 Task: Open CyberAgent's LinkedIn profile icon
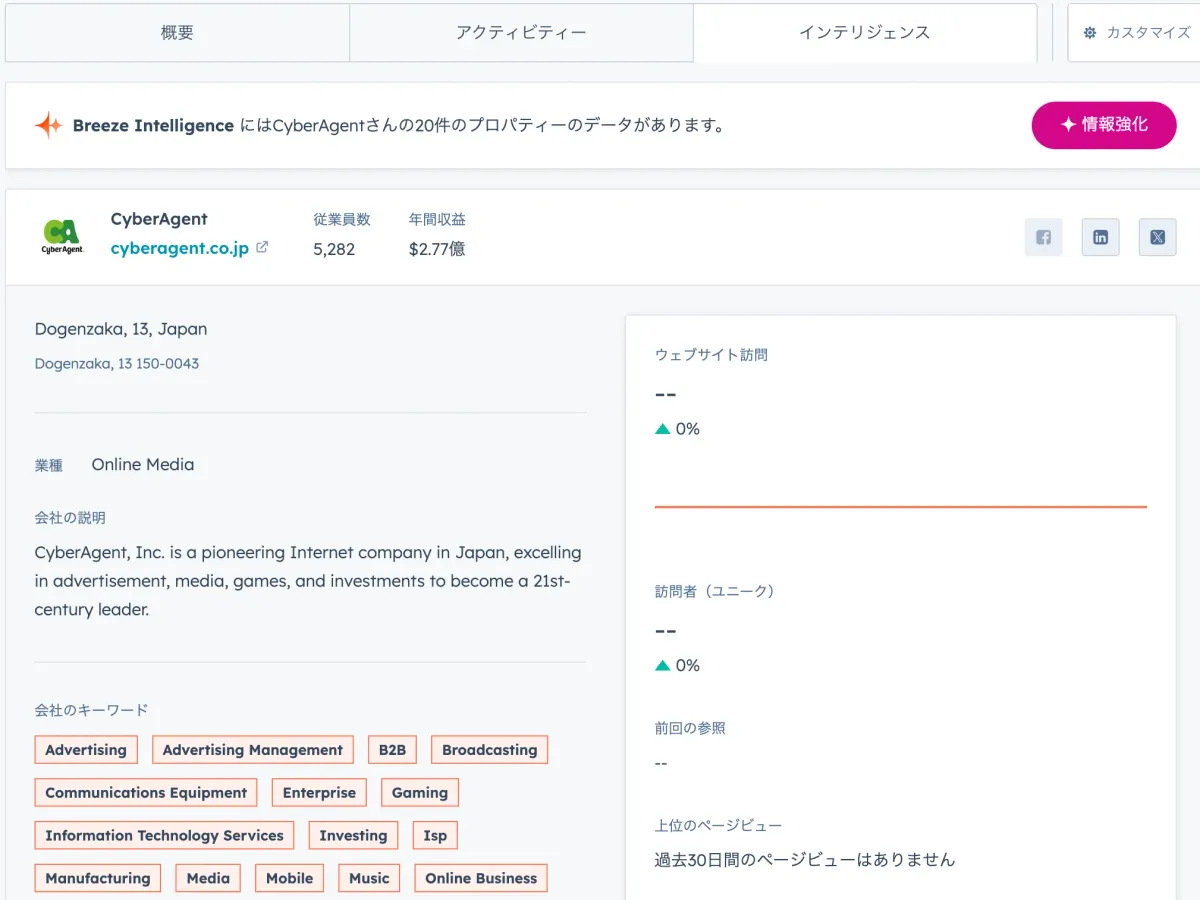click(x=1100, y=237)
